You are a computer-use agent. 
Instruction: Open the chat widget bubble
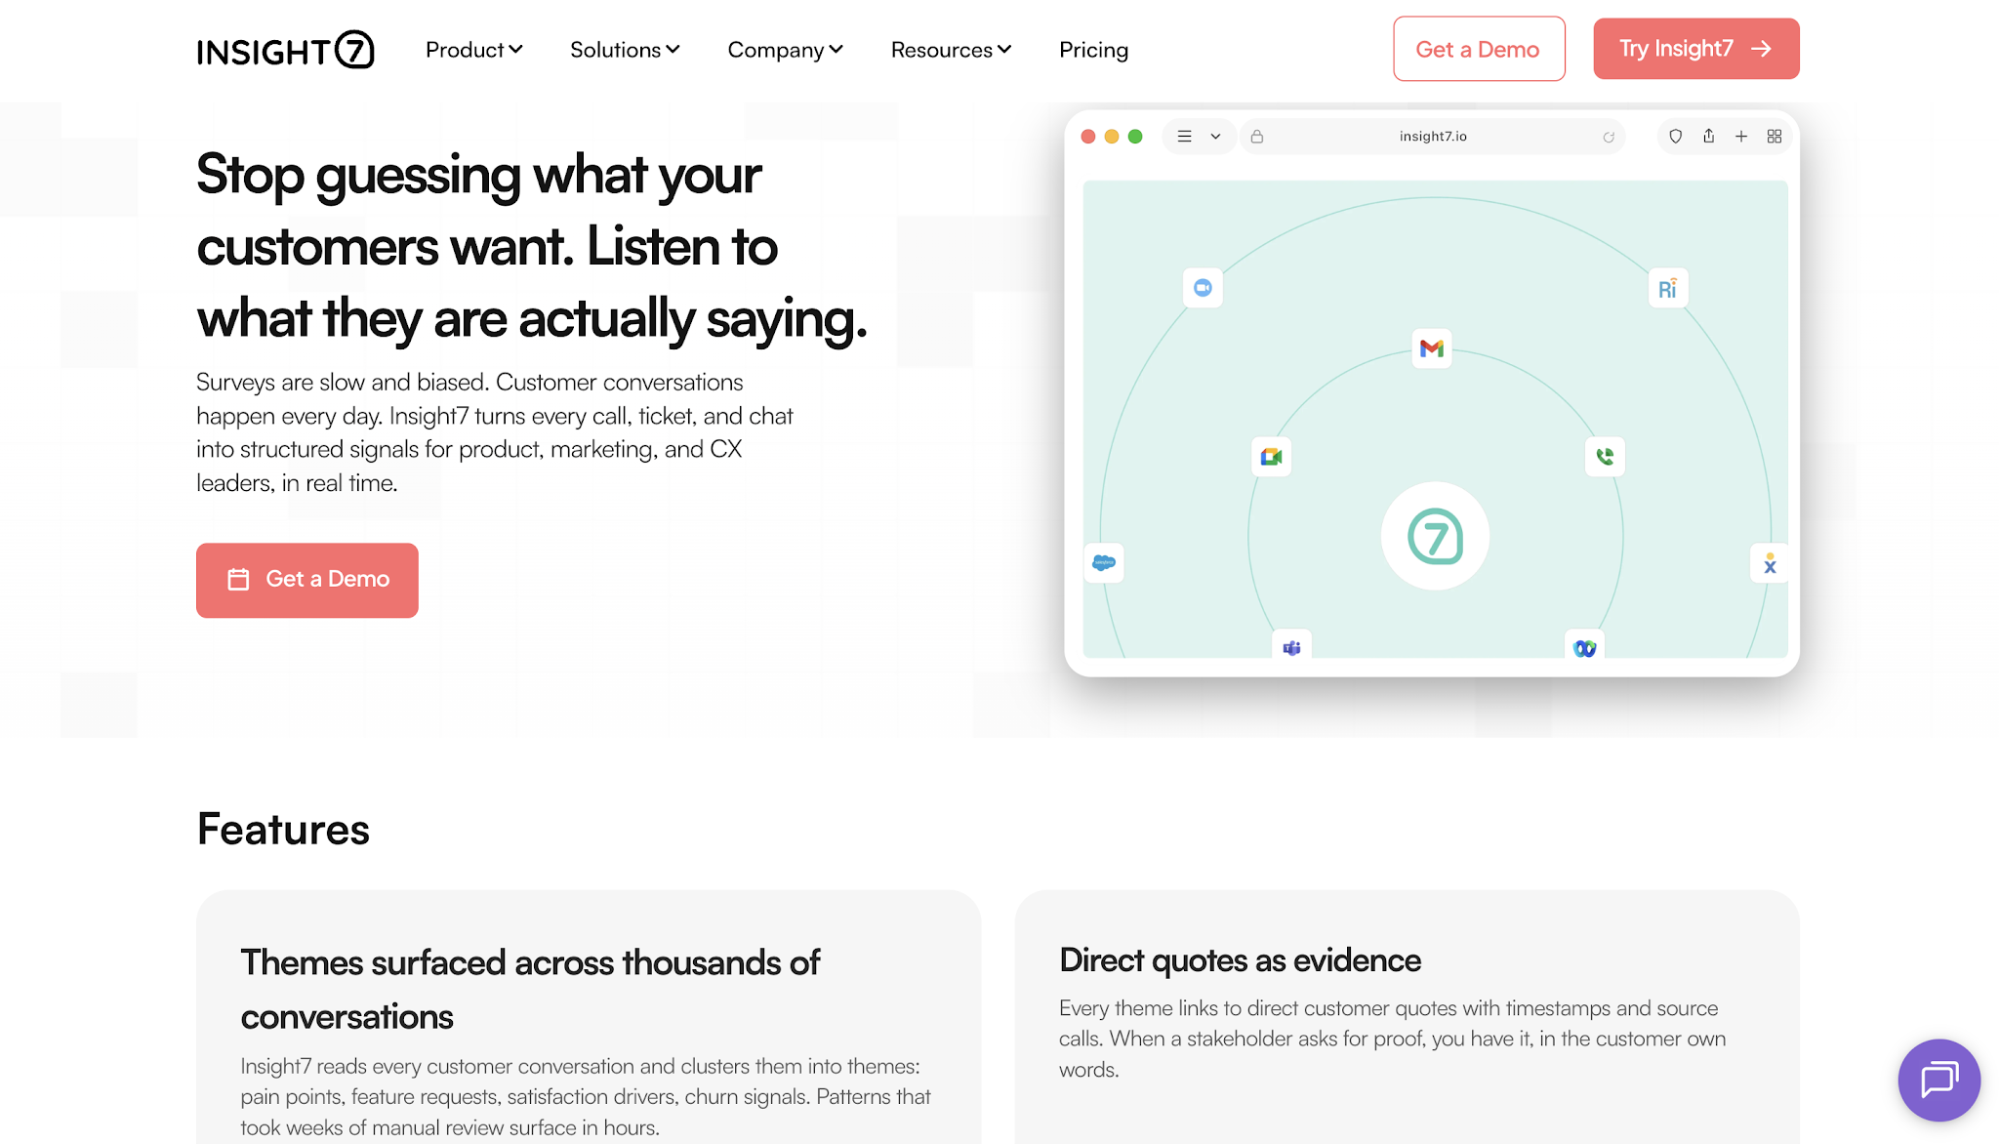point(1938,1079)
